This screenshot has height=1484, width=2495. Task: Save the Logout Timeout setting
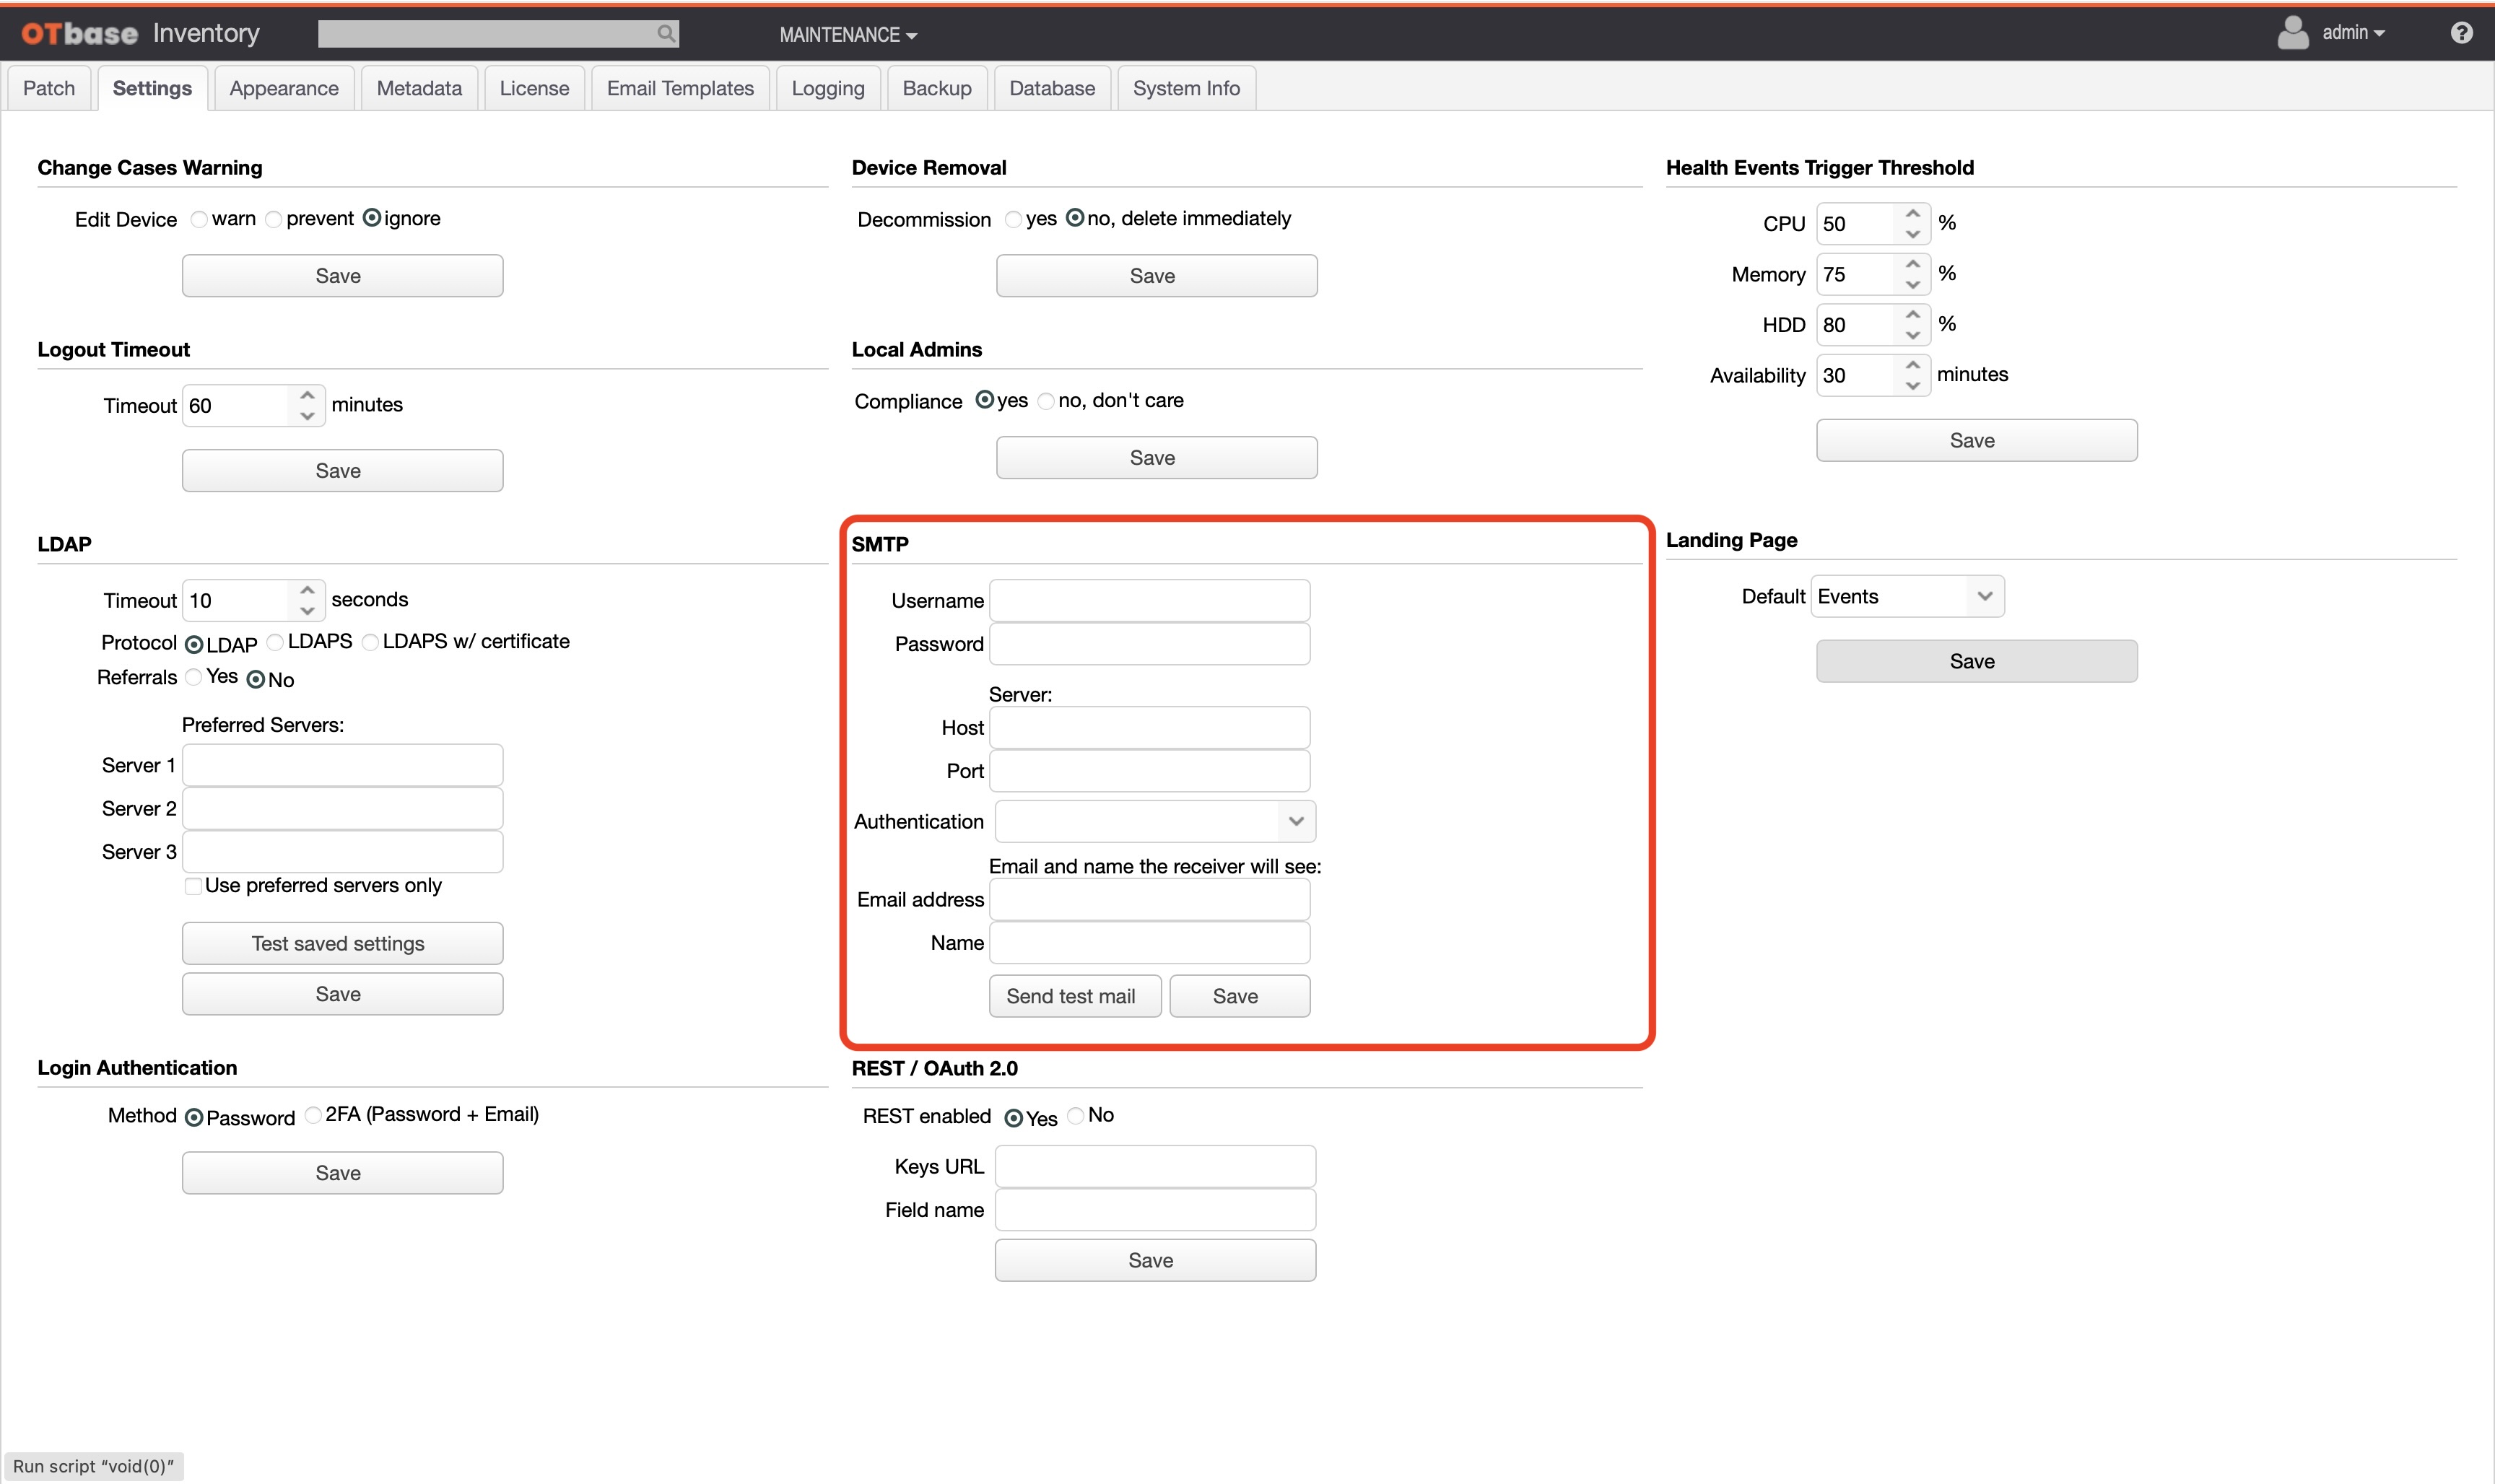point(342,471)
